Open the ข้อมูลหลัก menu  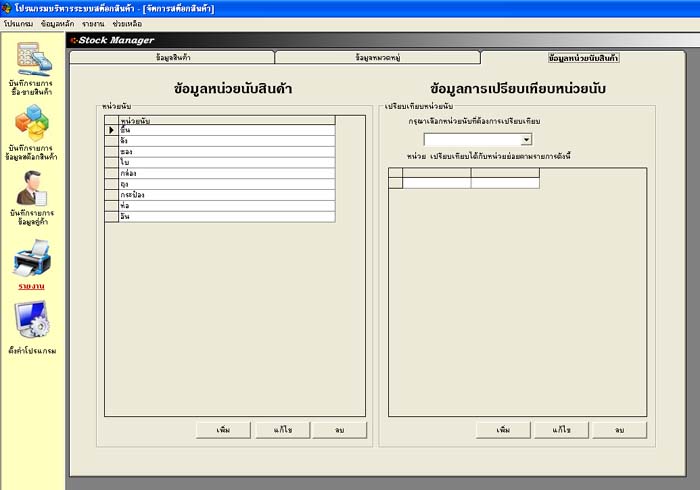pos(58,22)
